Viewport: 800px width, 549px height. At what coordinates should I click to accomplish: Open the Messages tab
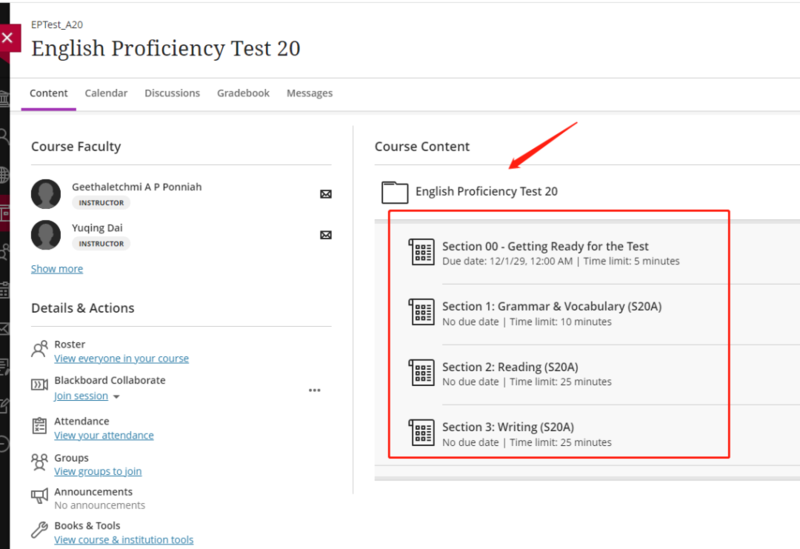(309, 93)
